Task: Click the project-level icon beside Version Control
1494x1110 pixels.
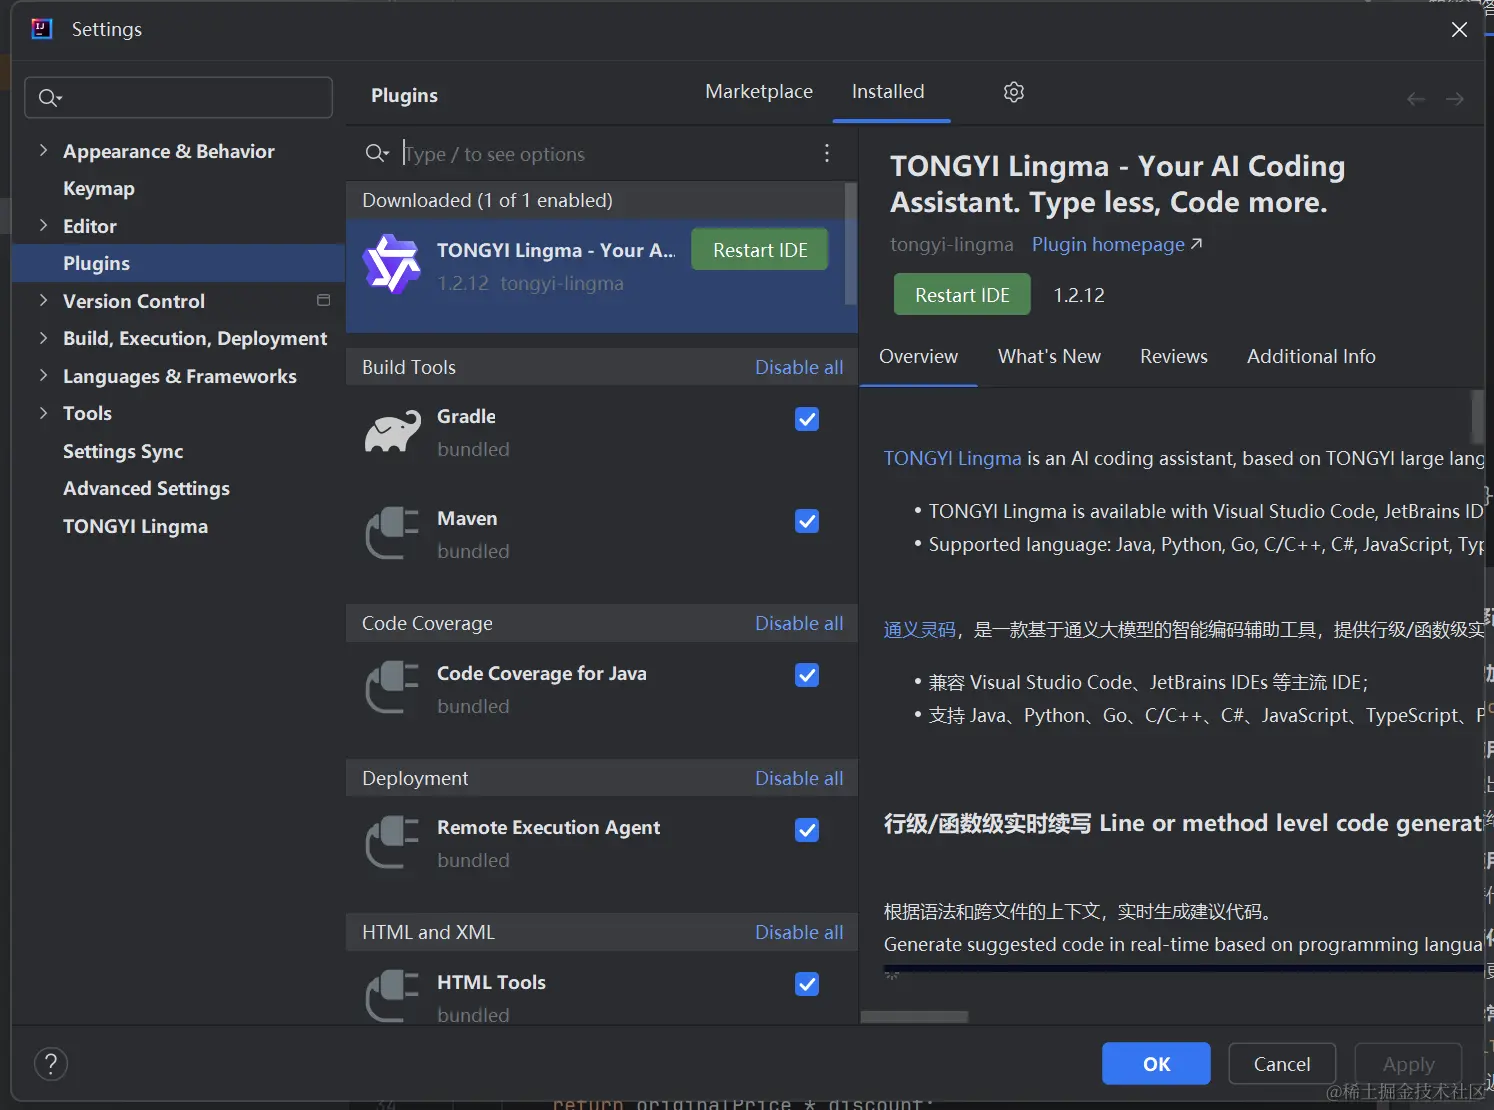Action: point(323,300)
